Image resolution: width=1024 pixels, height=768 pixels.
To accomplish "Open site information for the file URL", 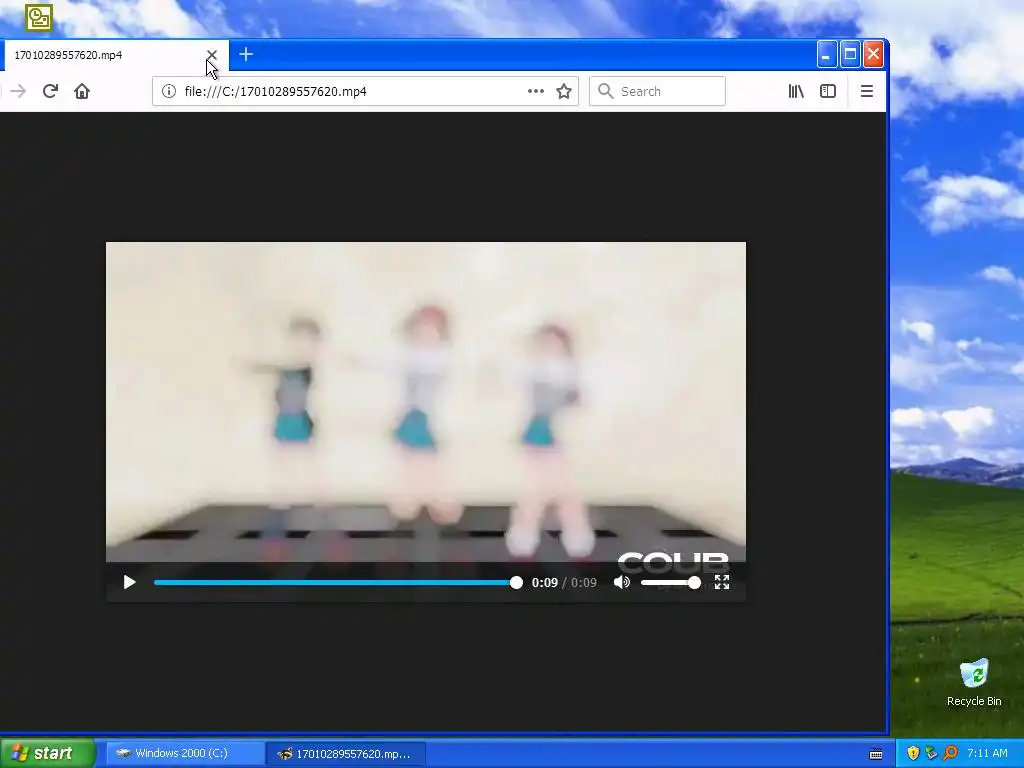I will click(168, 91).
